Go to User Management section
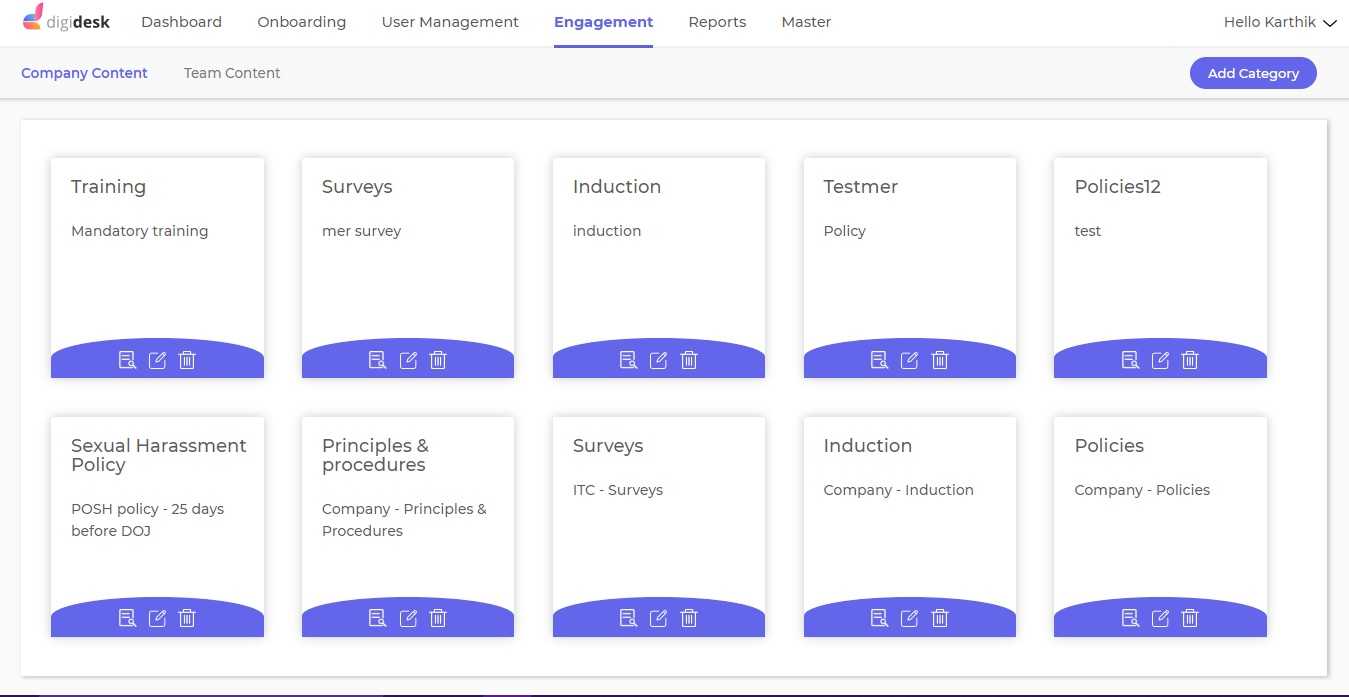Image resolution: width=1349 pixels, height=697 pixels. 450,22
